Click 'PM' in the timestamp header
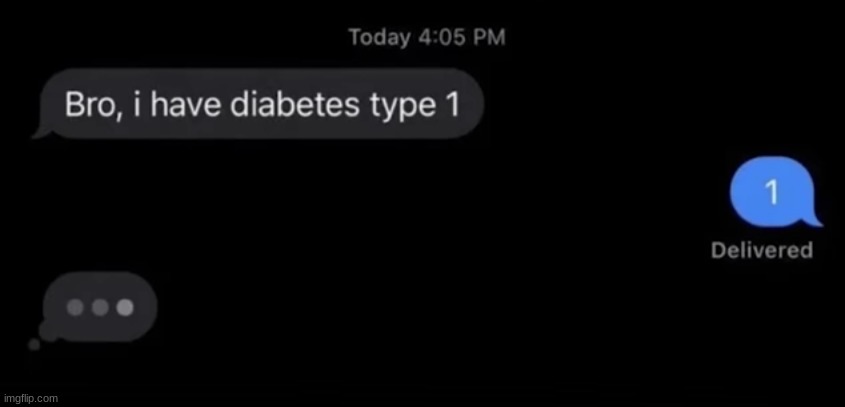Viewport: 845px width, 407px height. point(490,37)
